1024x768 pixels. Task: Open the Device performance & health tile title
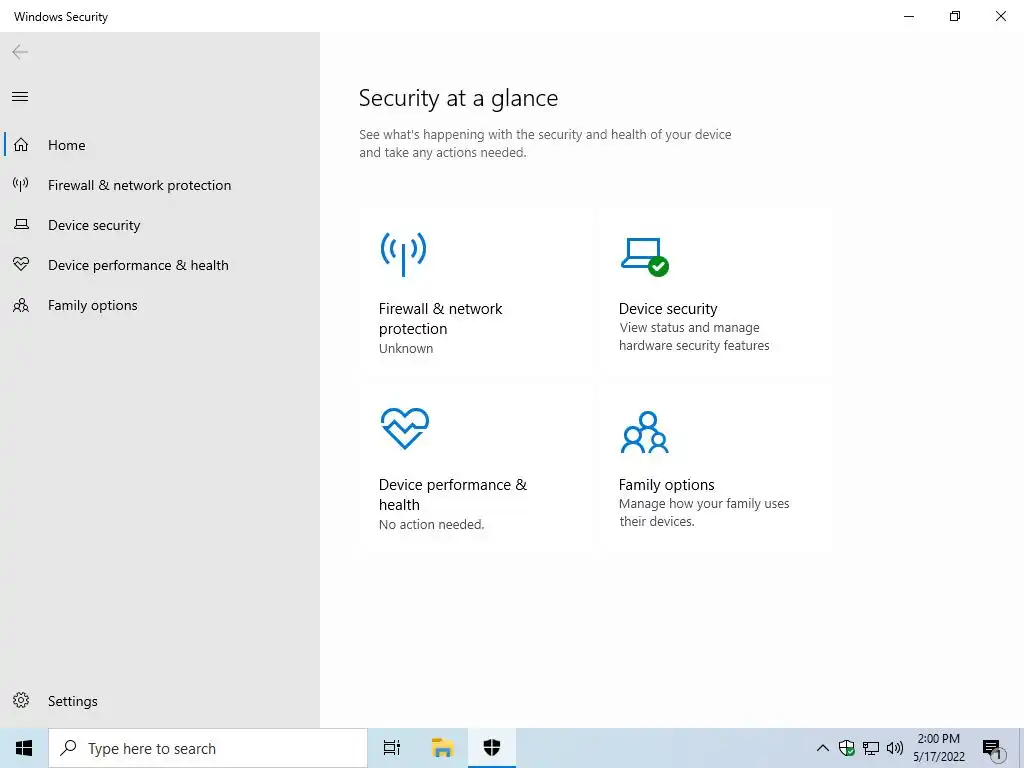click(453, 494)
